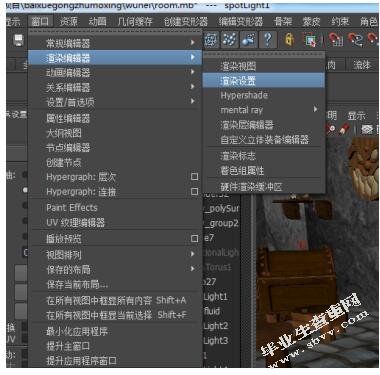Viewport: 380px width, 375px height.
Task: Open the 约束 menu
Action: click(x=340, y=22)
